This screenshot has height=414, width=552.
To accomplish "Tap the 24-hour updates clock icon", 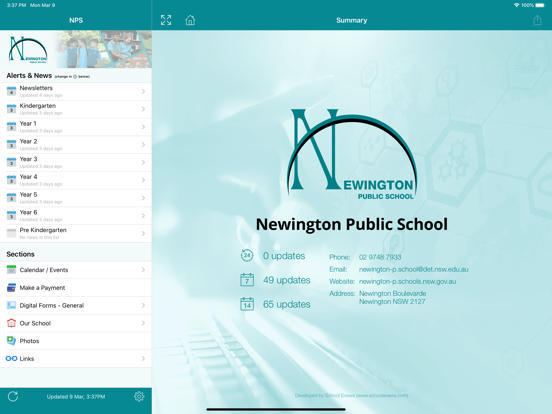I will point(247,255).
